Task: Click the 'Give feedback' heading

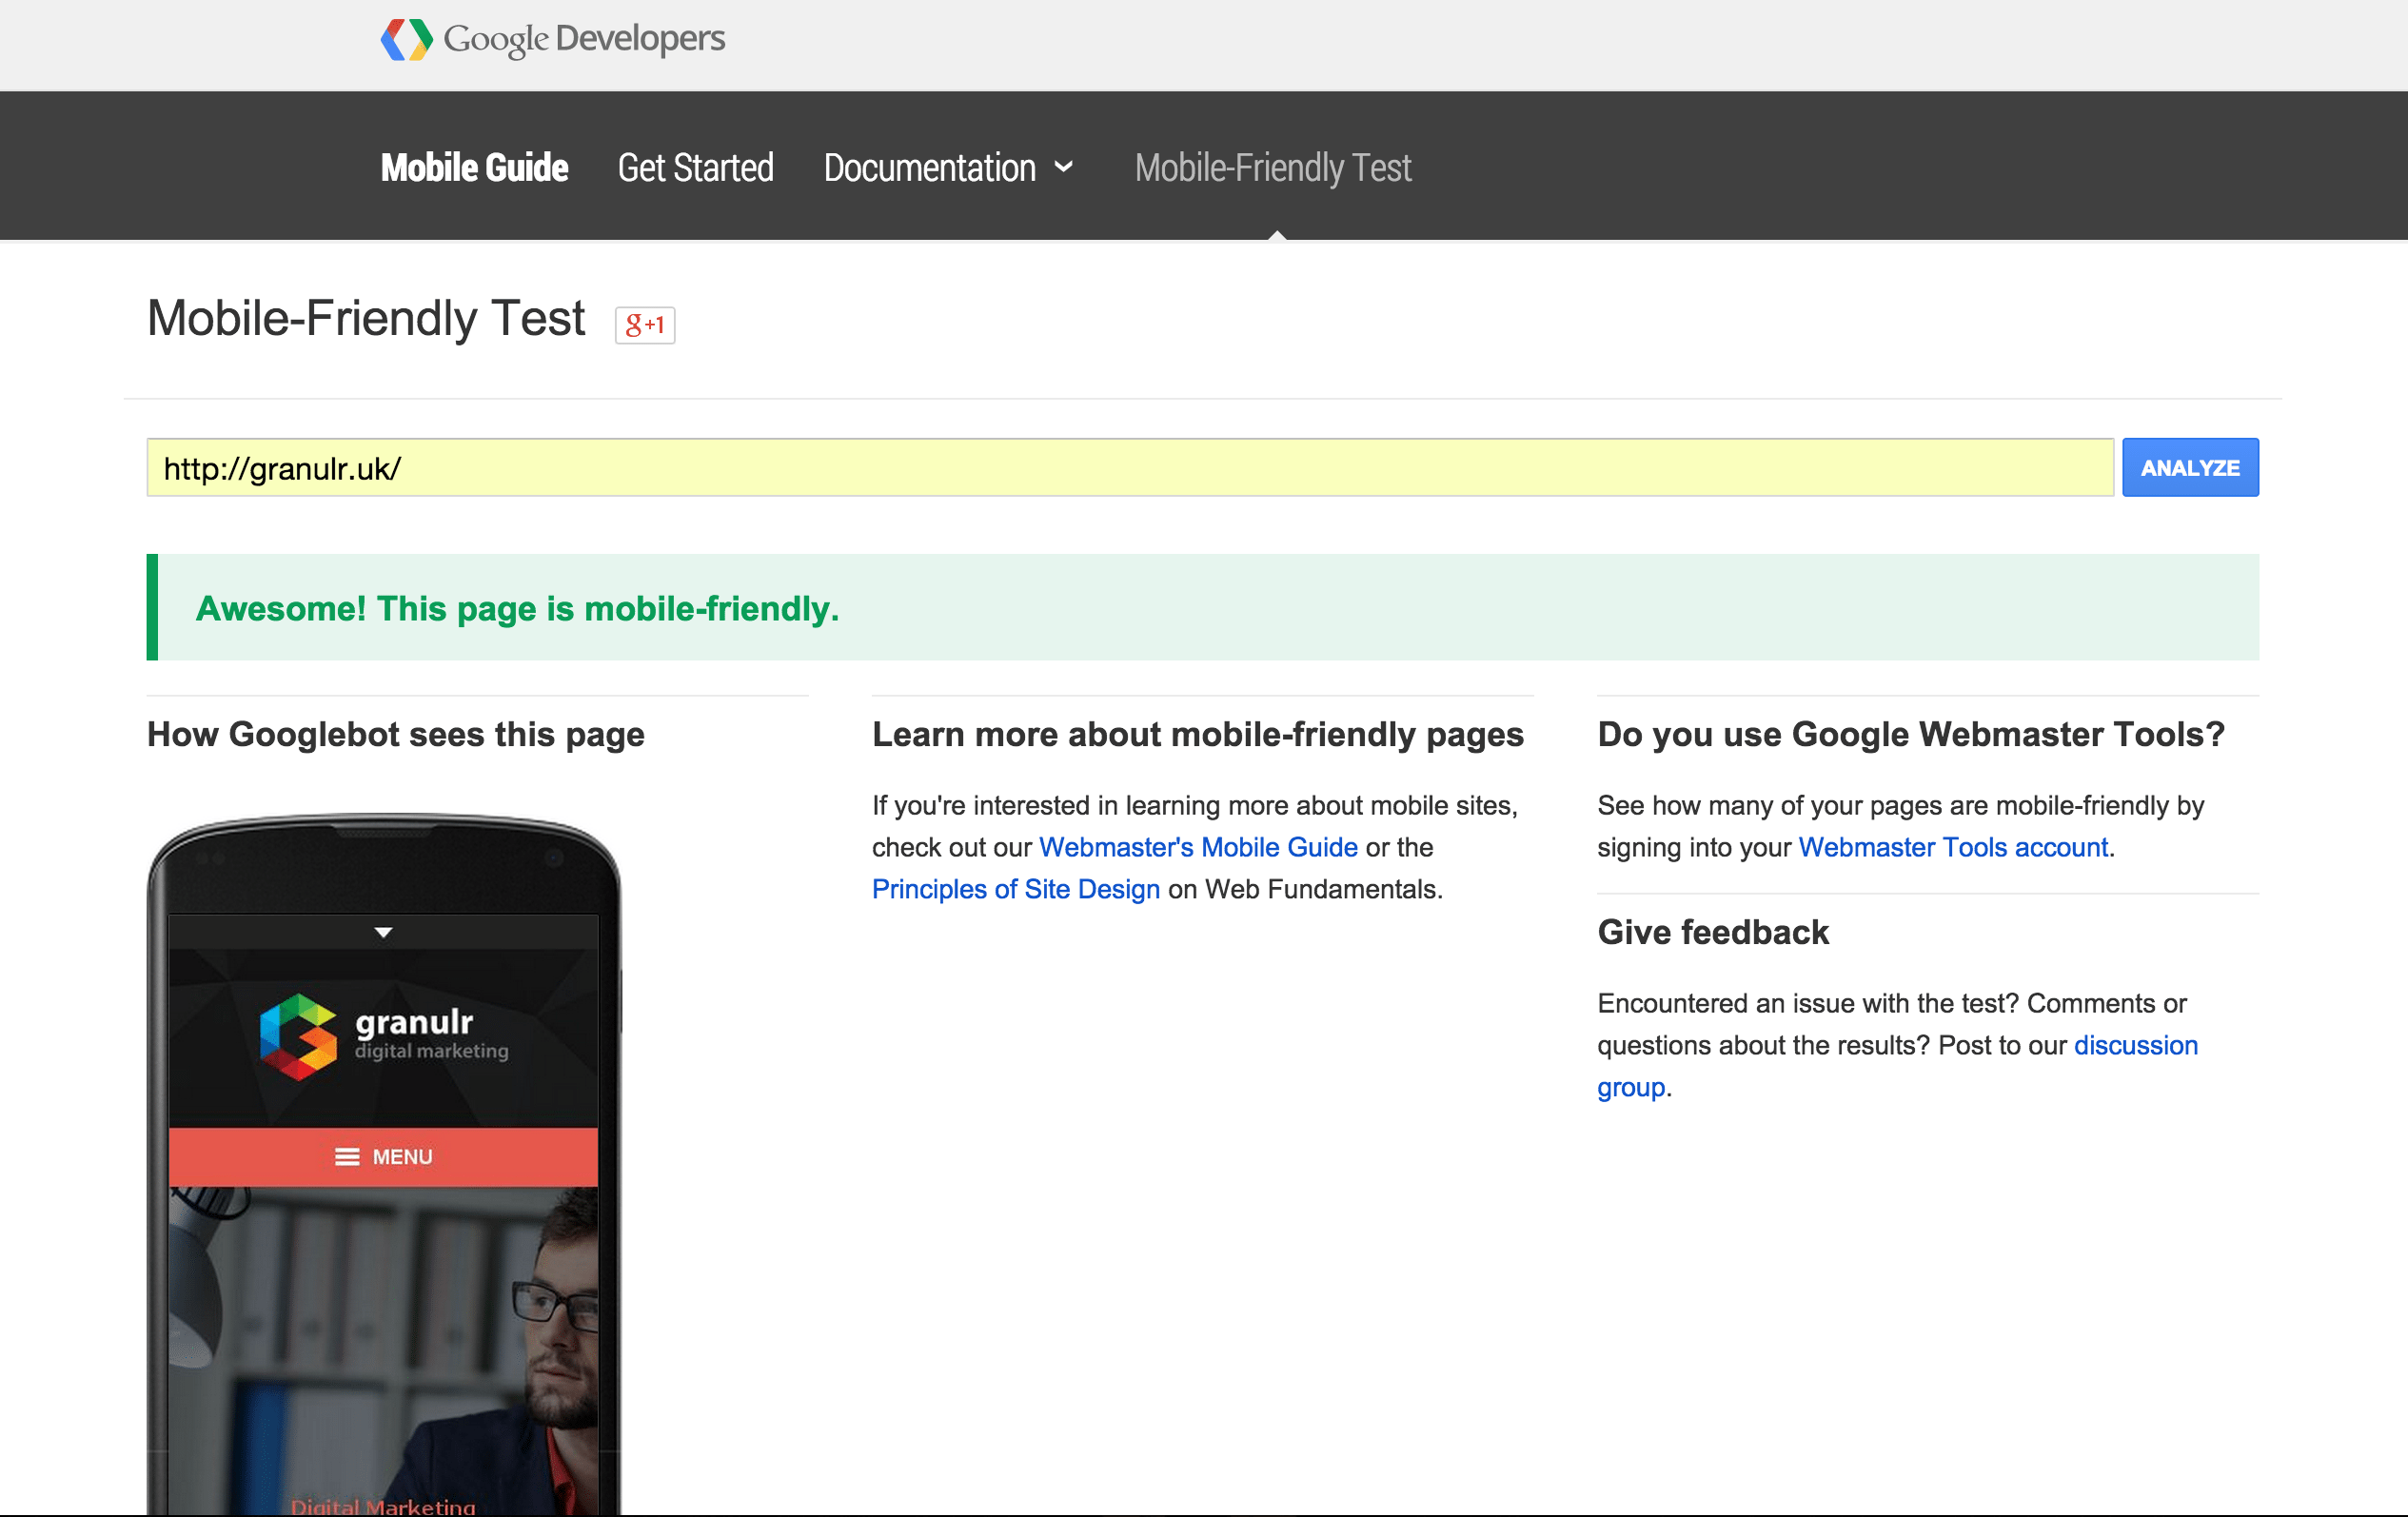Action: 1713,932
